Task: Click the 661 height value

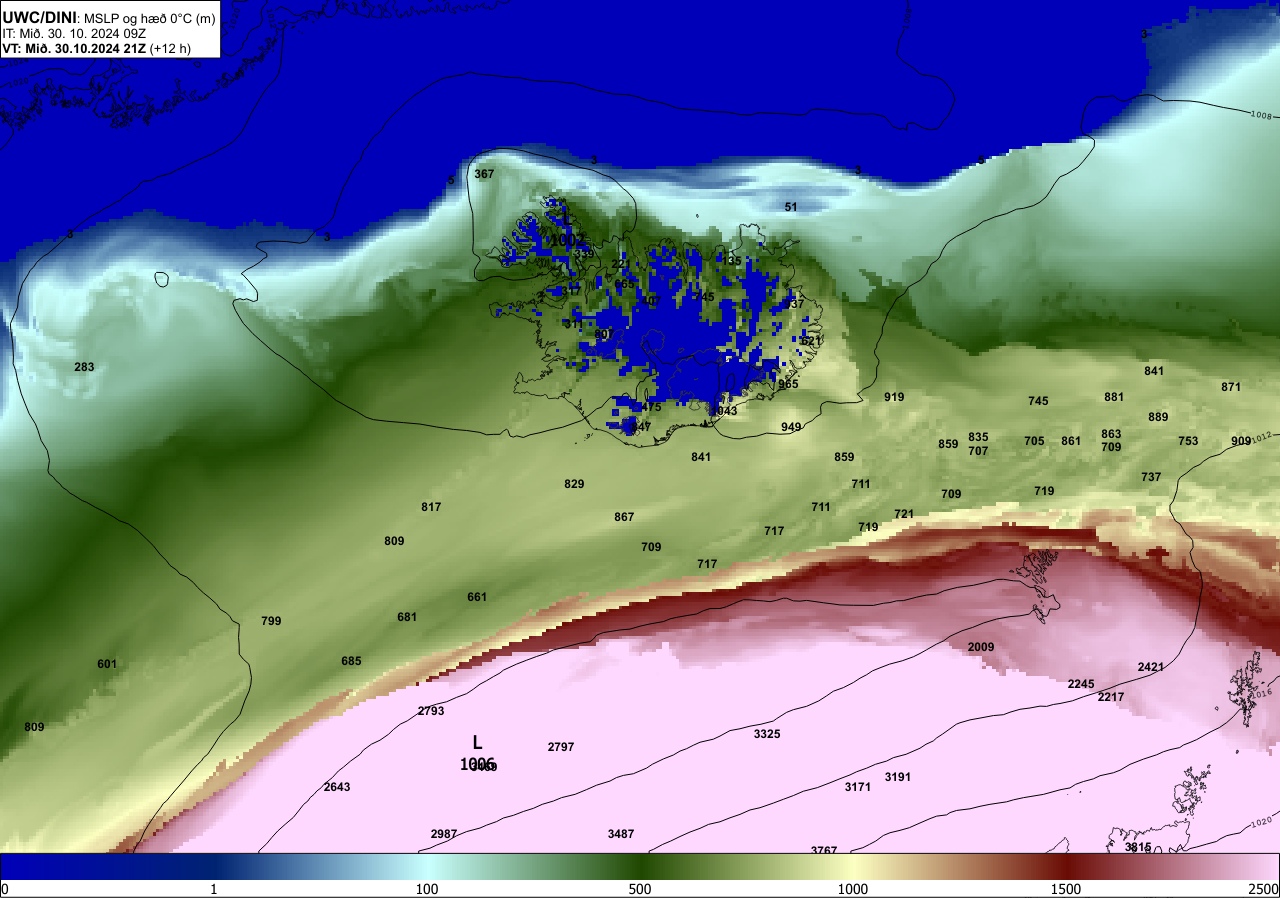Action: coord(477,597)
